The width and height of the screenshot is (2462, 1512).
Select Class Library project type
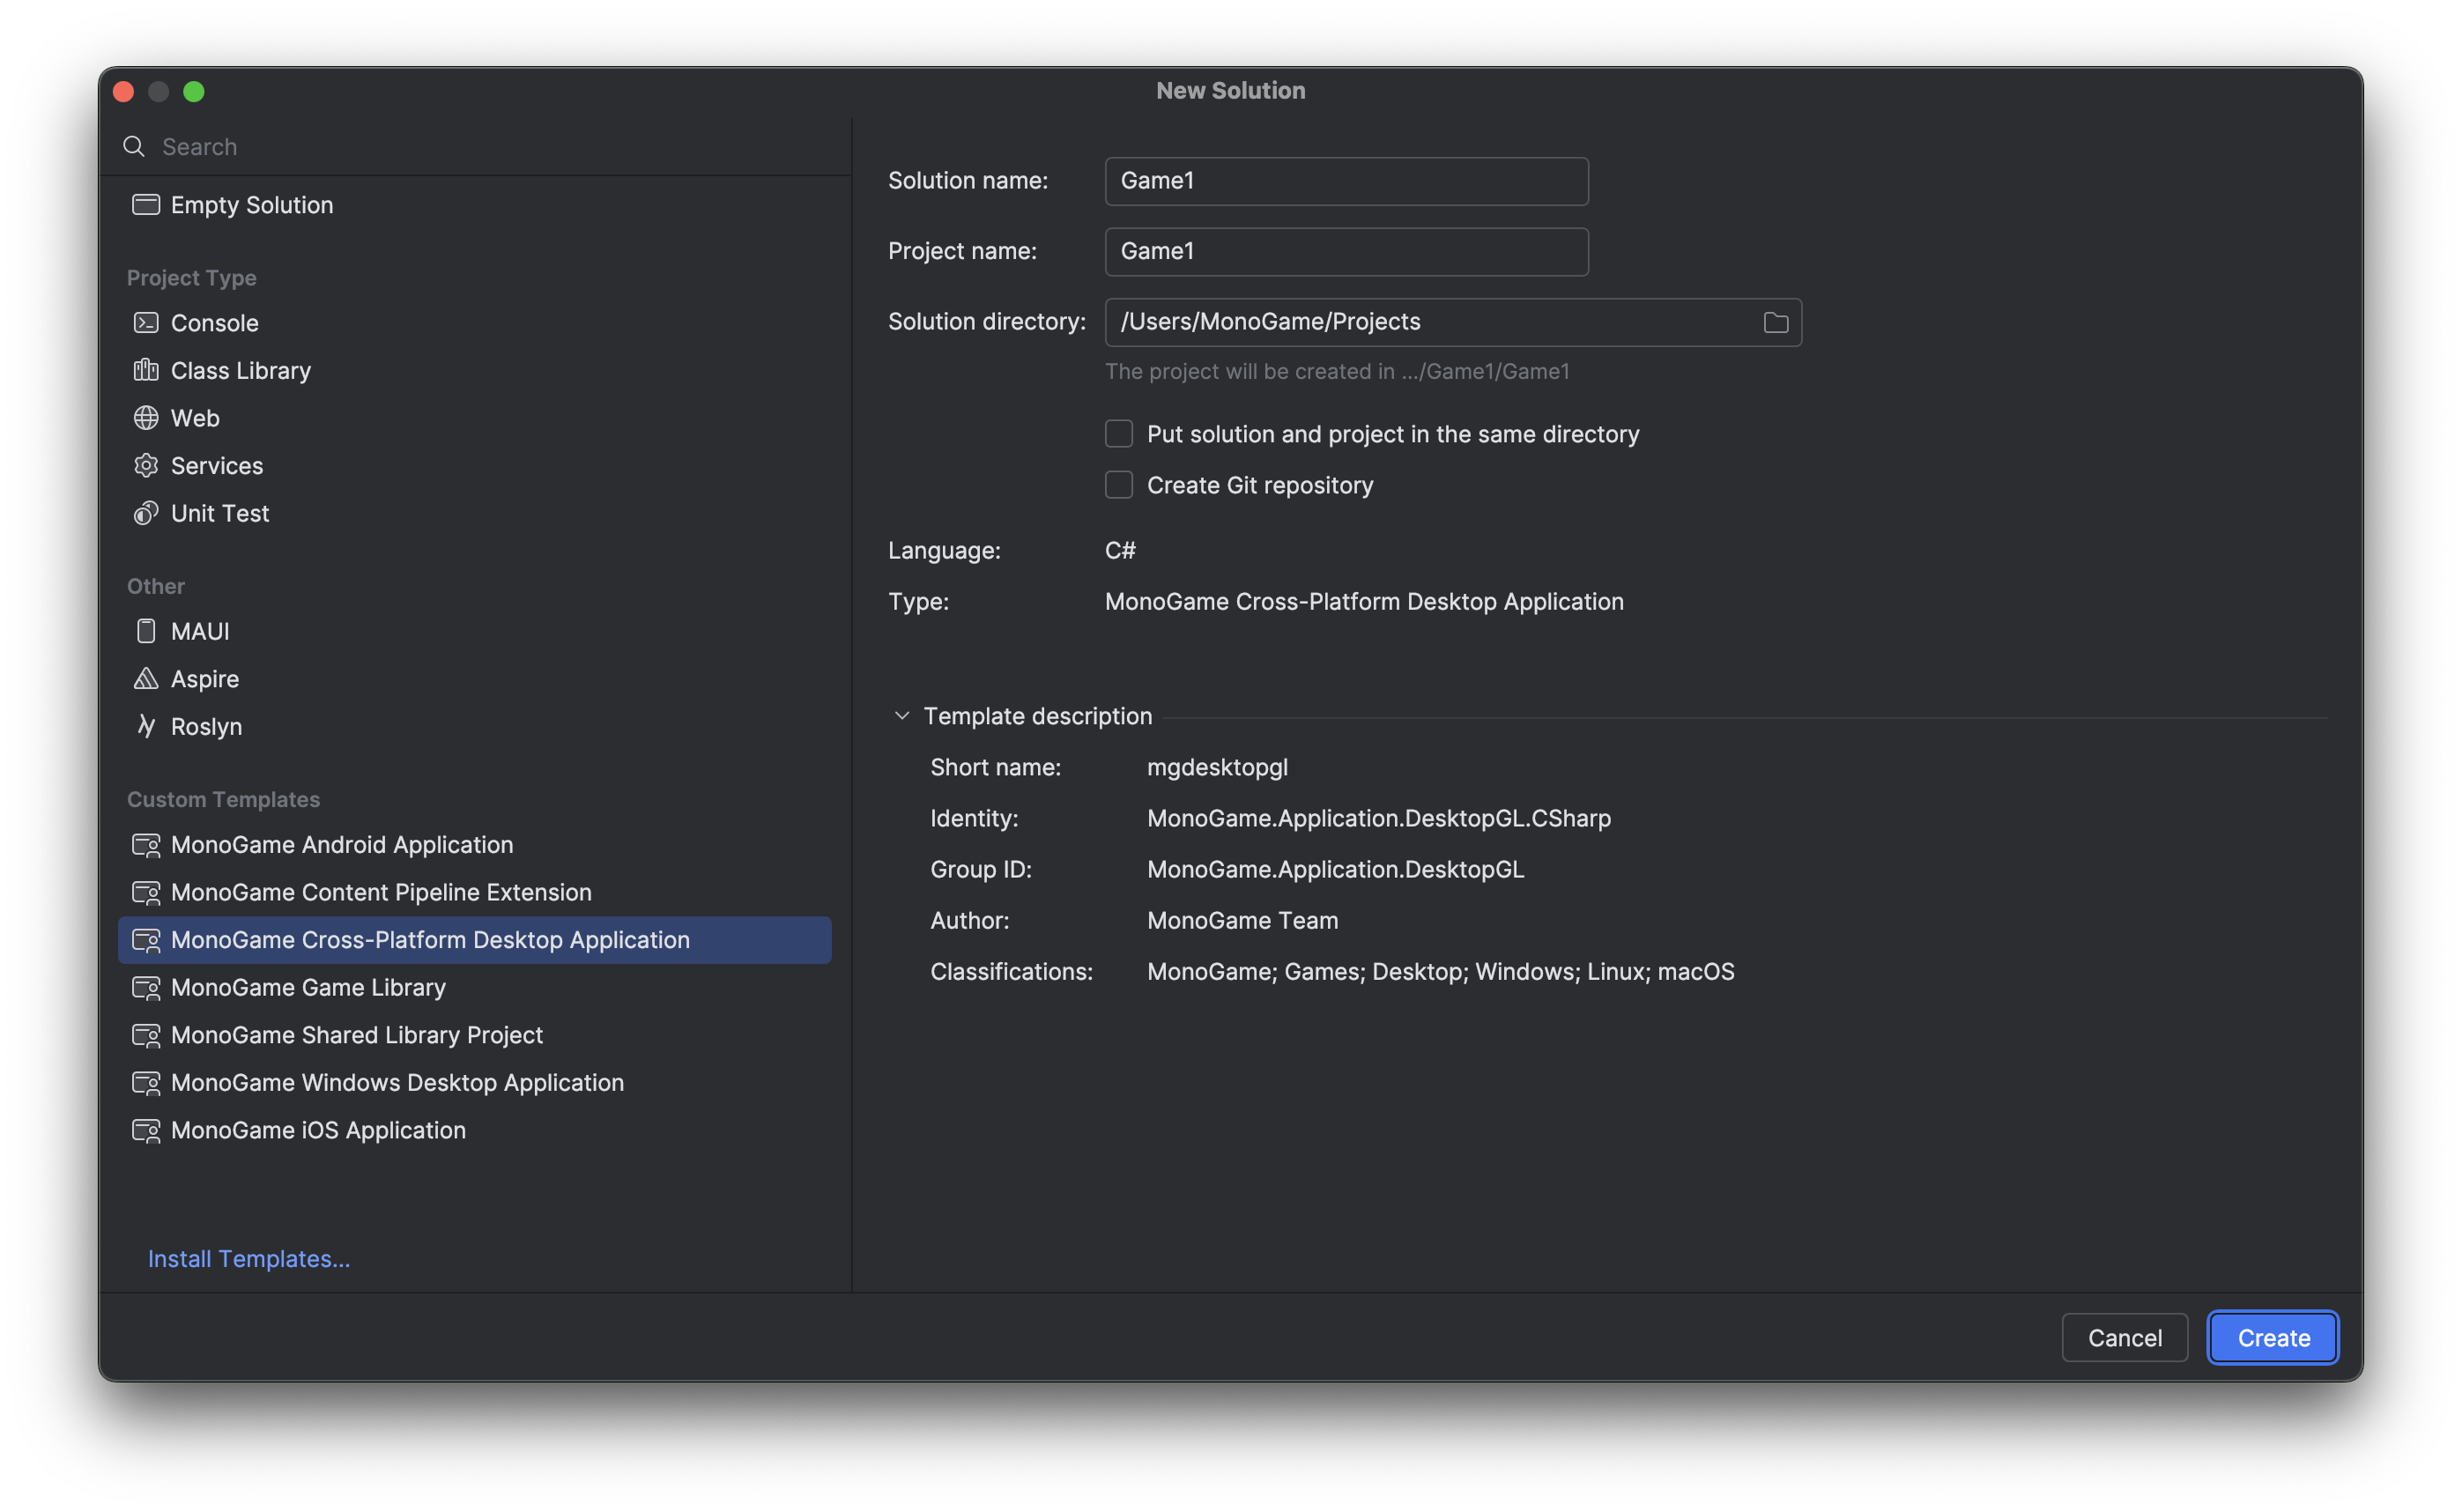pyautogui.click(x=239, y=369)
